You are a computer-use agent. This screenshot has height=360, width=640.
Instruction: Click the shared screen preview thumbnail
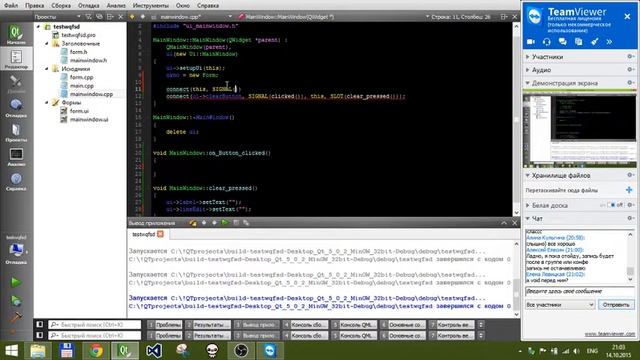coord(580,131)
